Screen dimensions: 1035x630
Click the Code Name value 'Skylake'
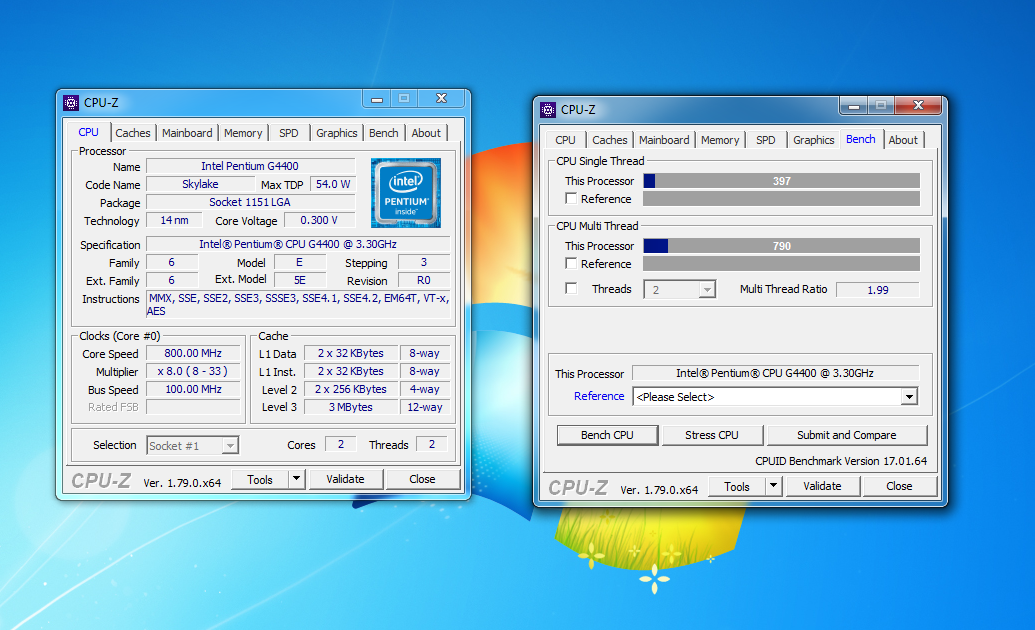200,184
